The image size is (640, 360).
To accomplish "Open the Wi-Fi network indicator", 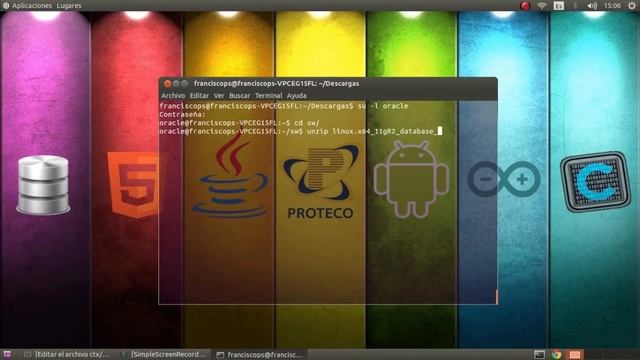I will tap(542, 6).
